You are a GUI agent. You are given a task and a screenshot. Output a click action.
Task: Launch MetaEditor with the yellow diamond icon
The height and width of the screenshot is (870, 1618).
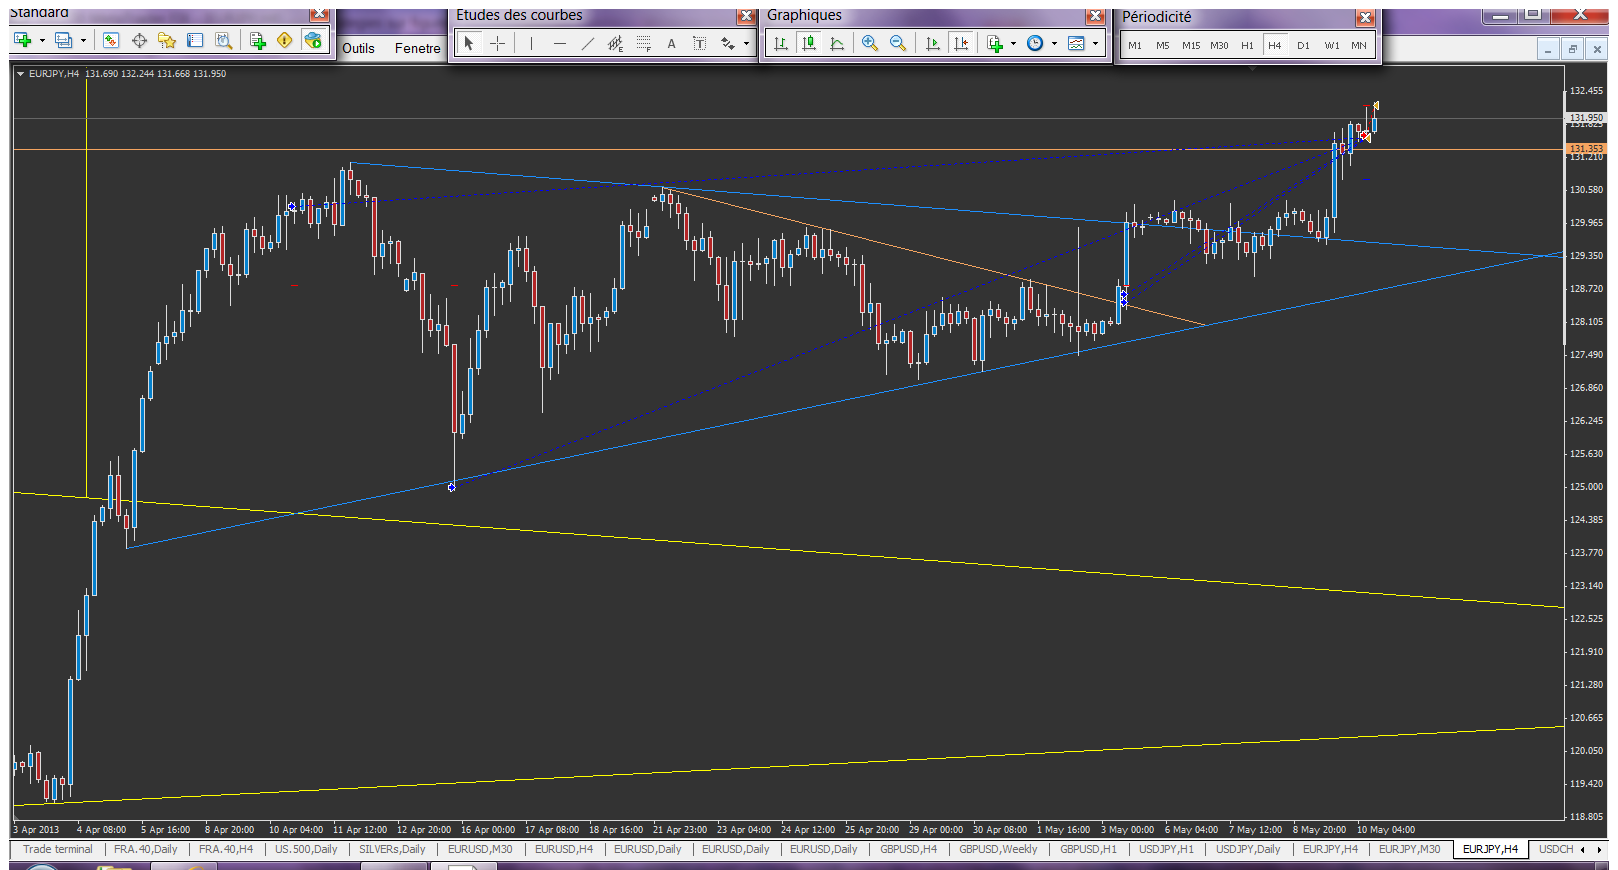coord(285,40)
